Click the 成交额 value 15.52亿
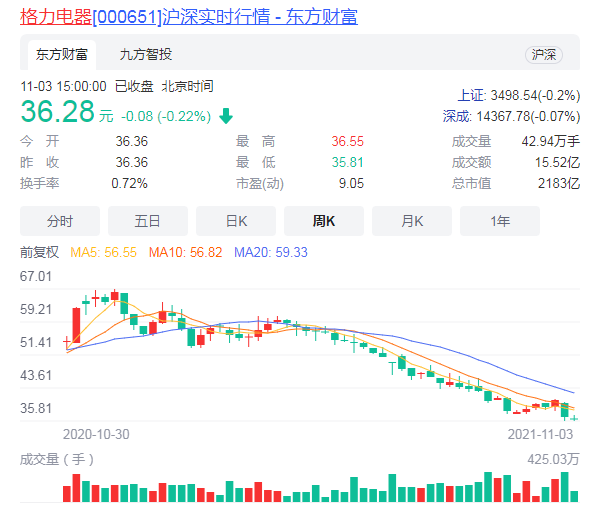Viewport: 596px width, 509px height. click(x=557, y=162)
